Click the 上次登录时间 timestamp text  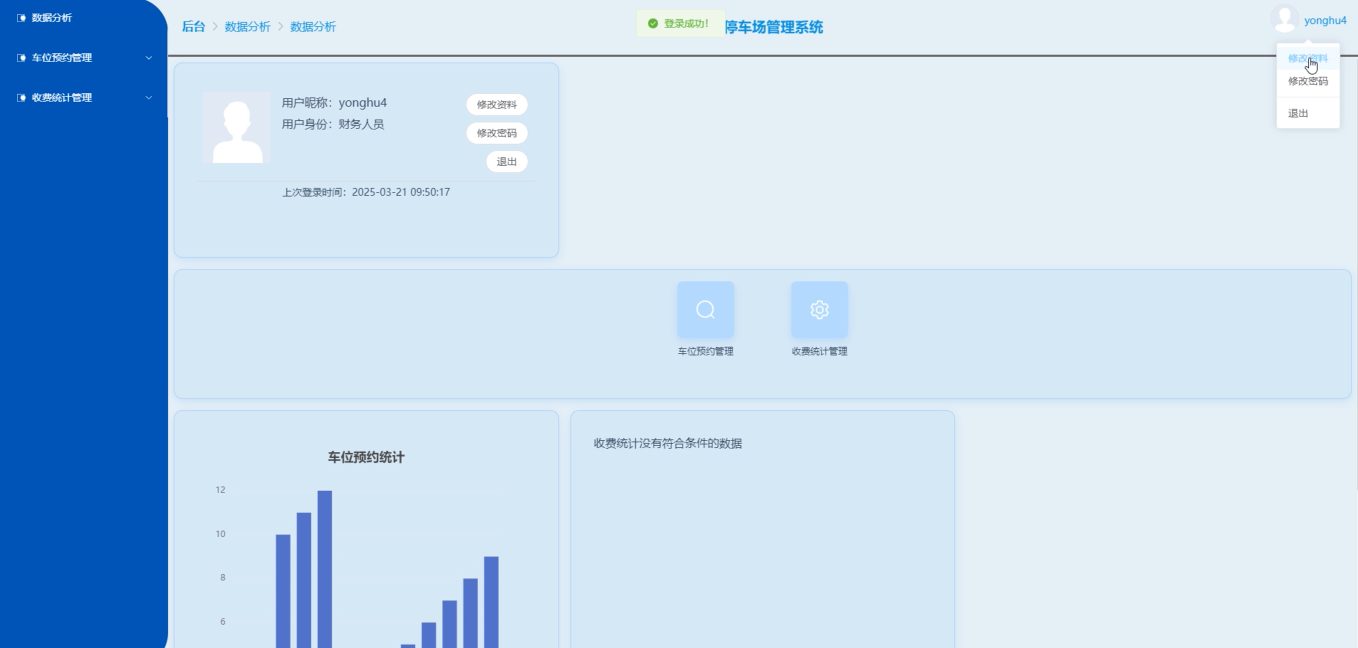(x=366, y=192)
